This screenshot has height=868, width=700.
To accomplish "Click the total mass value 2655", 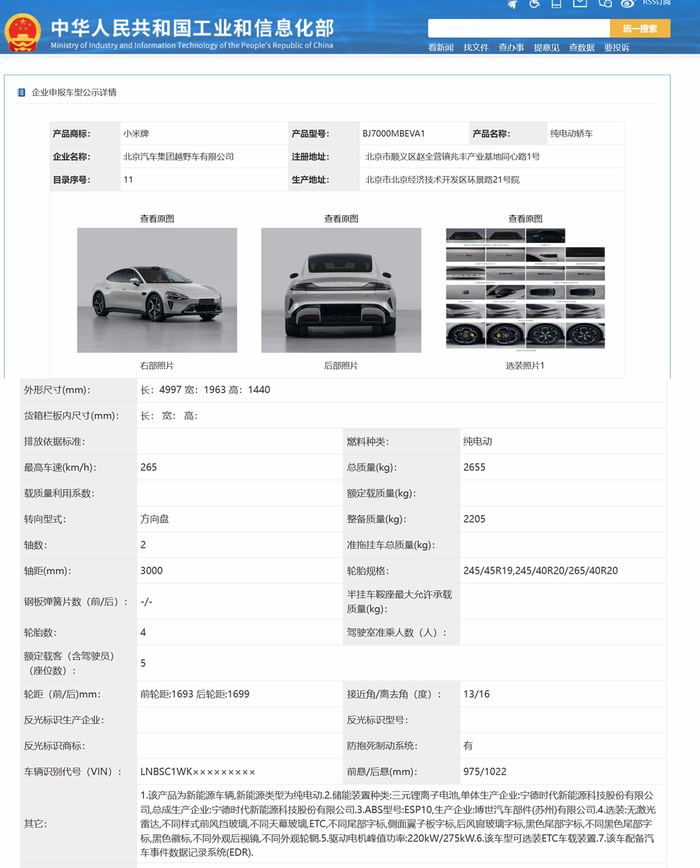I will pyautogui.click(x=474, y=467).
